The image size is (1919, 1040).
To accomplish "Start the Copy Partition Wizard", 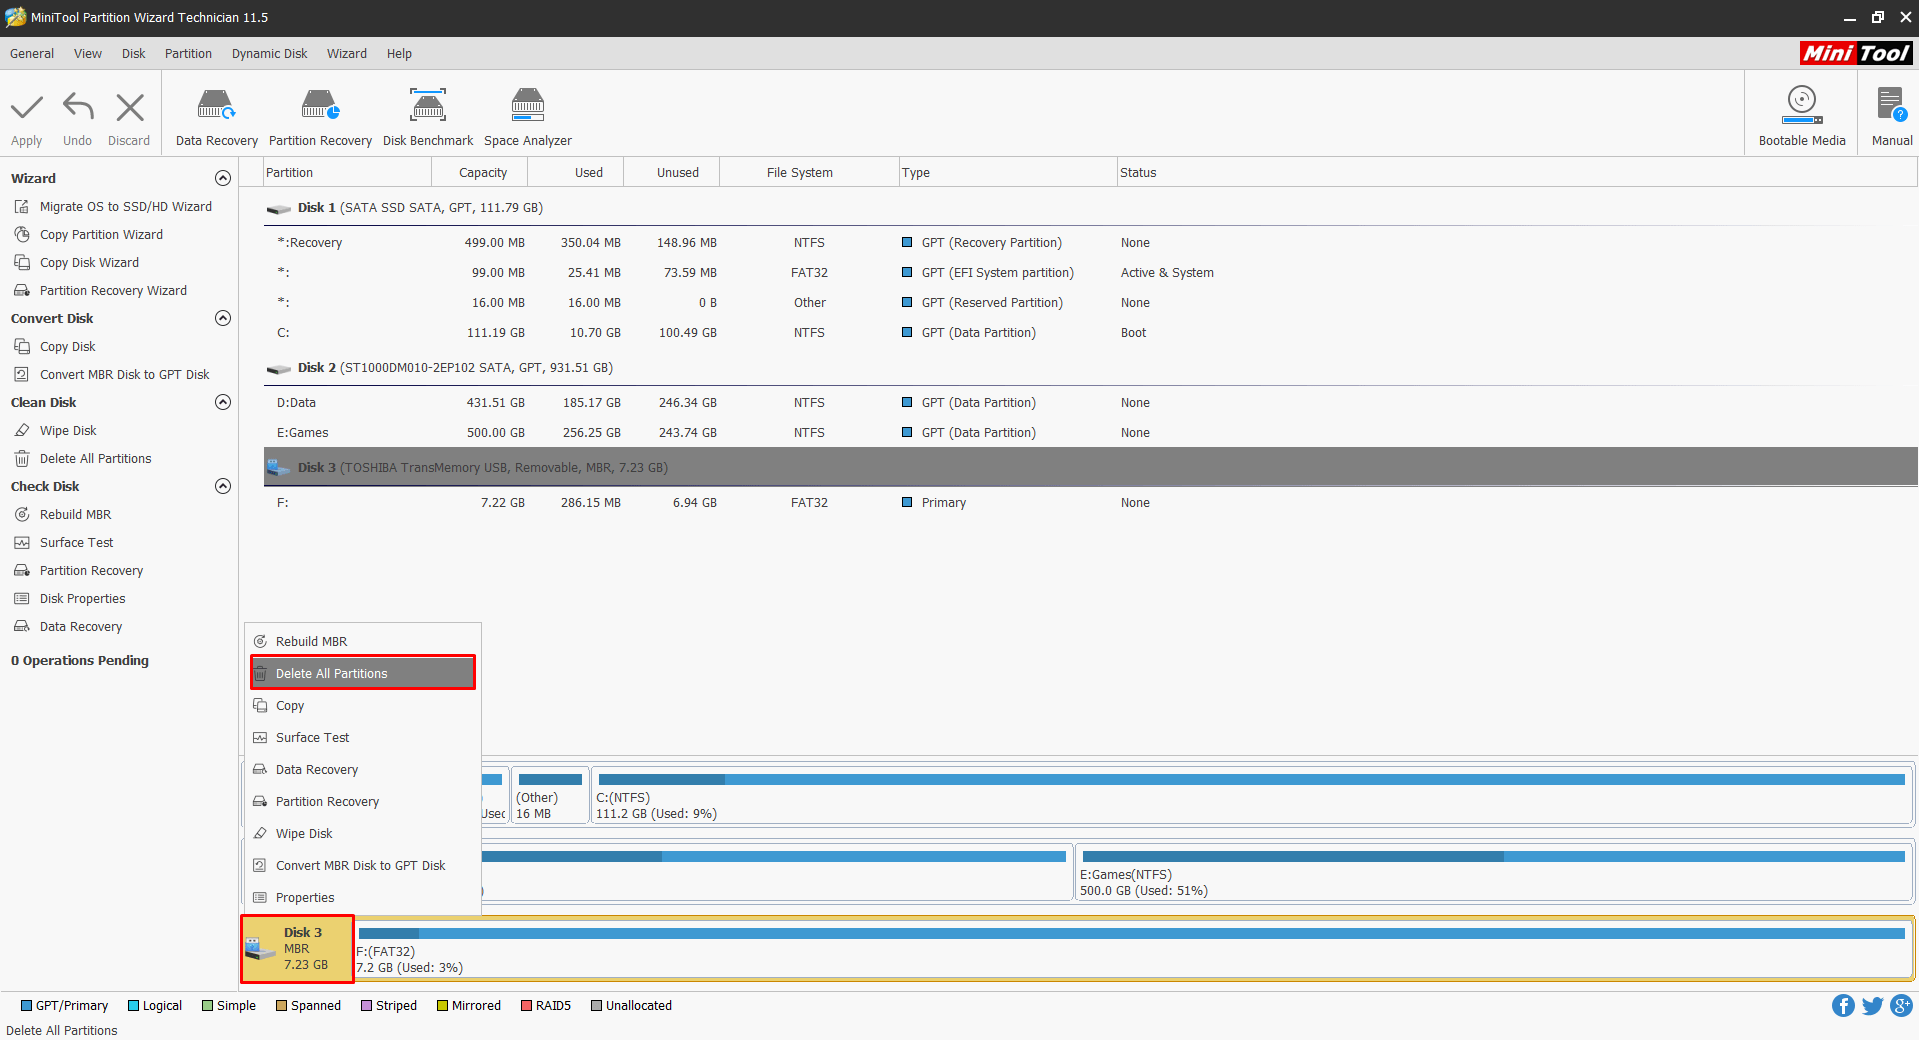I will (x=101, y=235).
